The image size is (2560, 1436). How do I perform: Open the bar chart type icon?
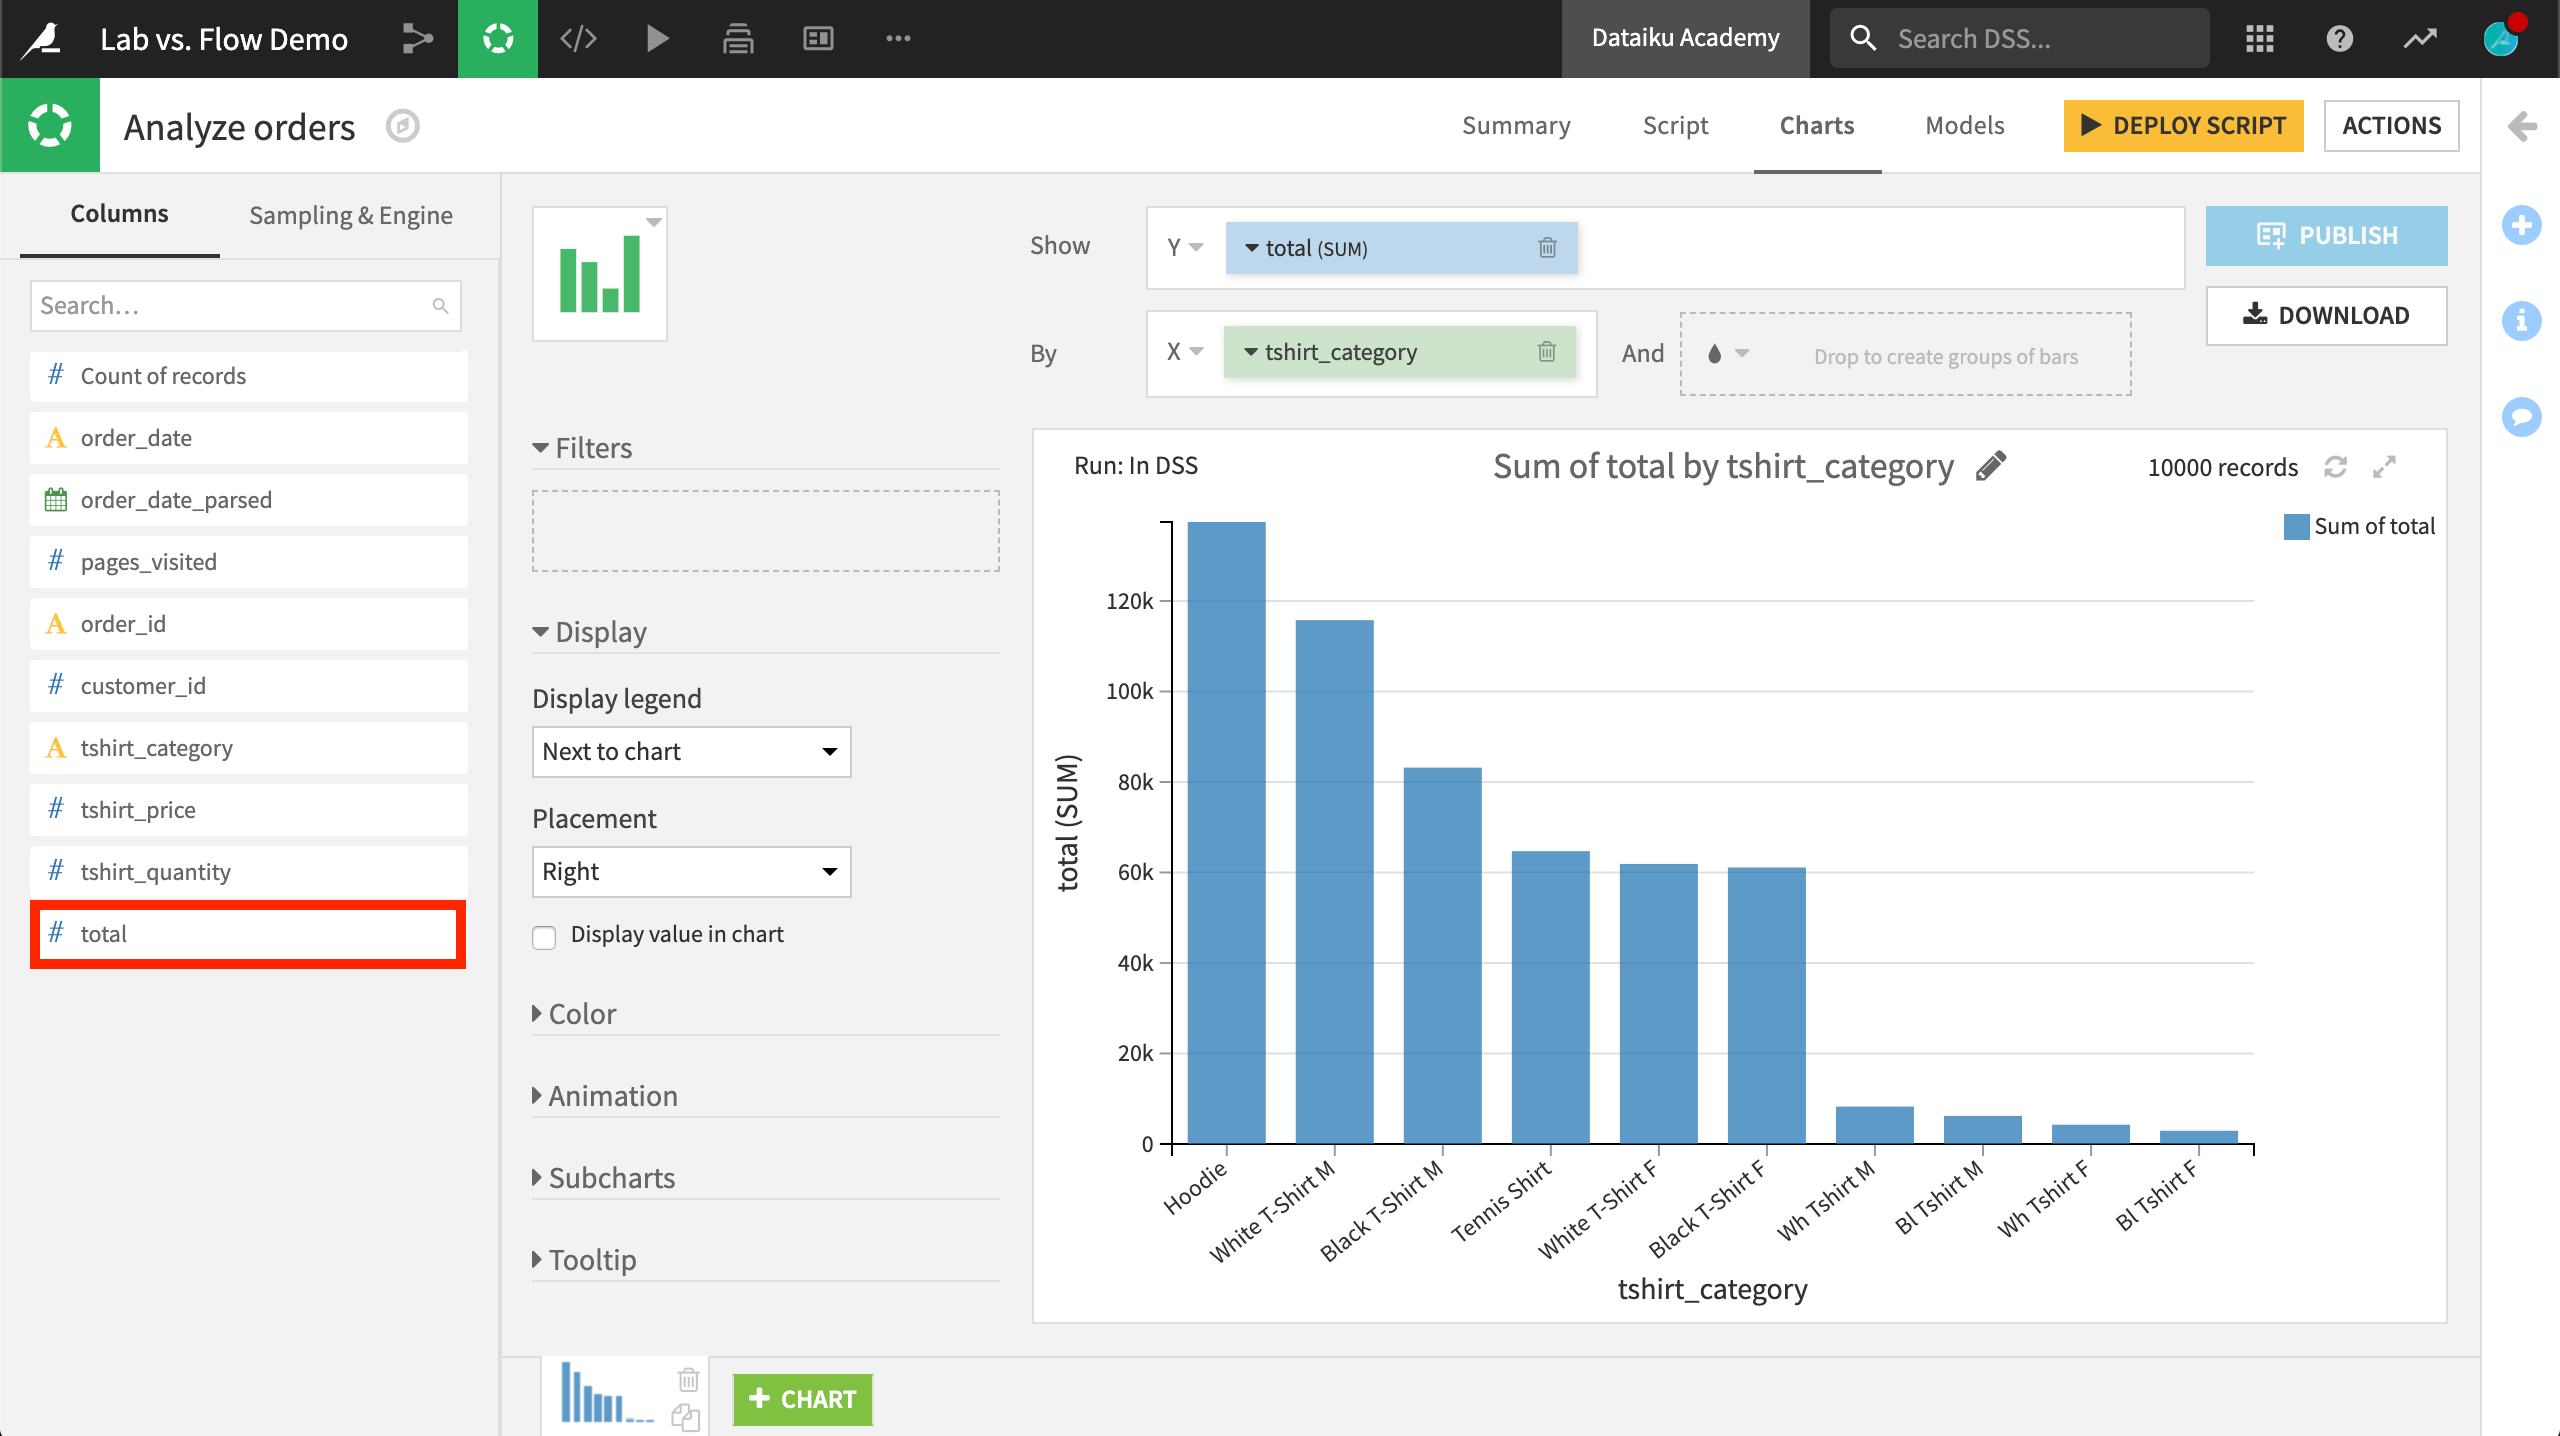coord(600,272)
